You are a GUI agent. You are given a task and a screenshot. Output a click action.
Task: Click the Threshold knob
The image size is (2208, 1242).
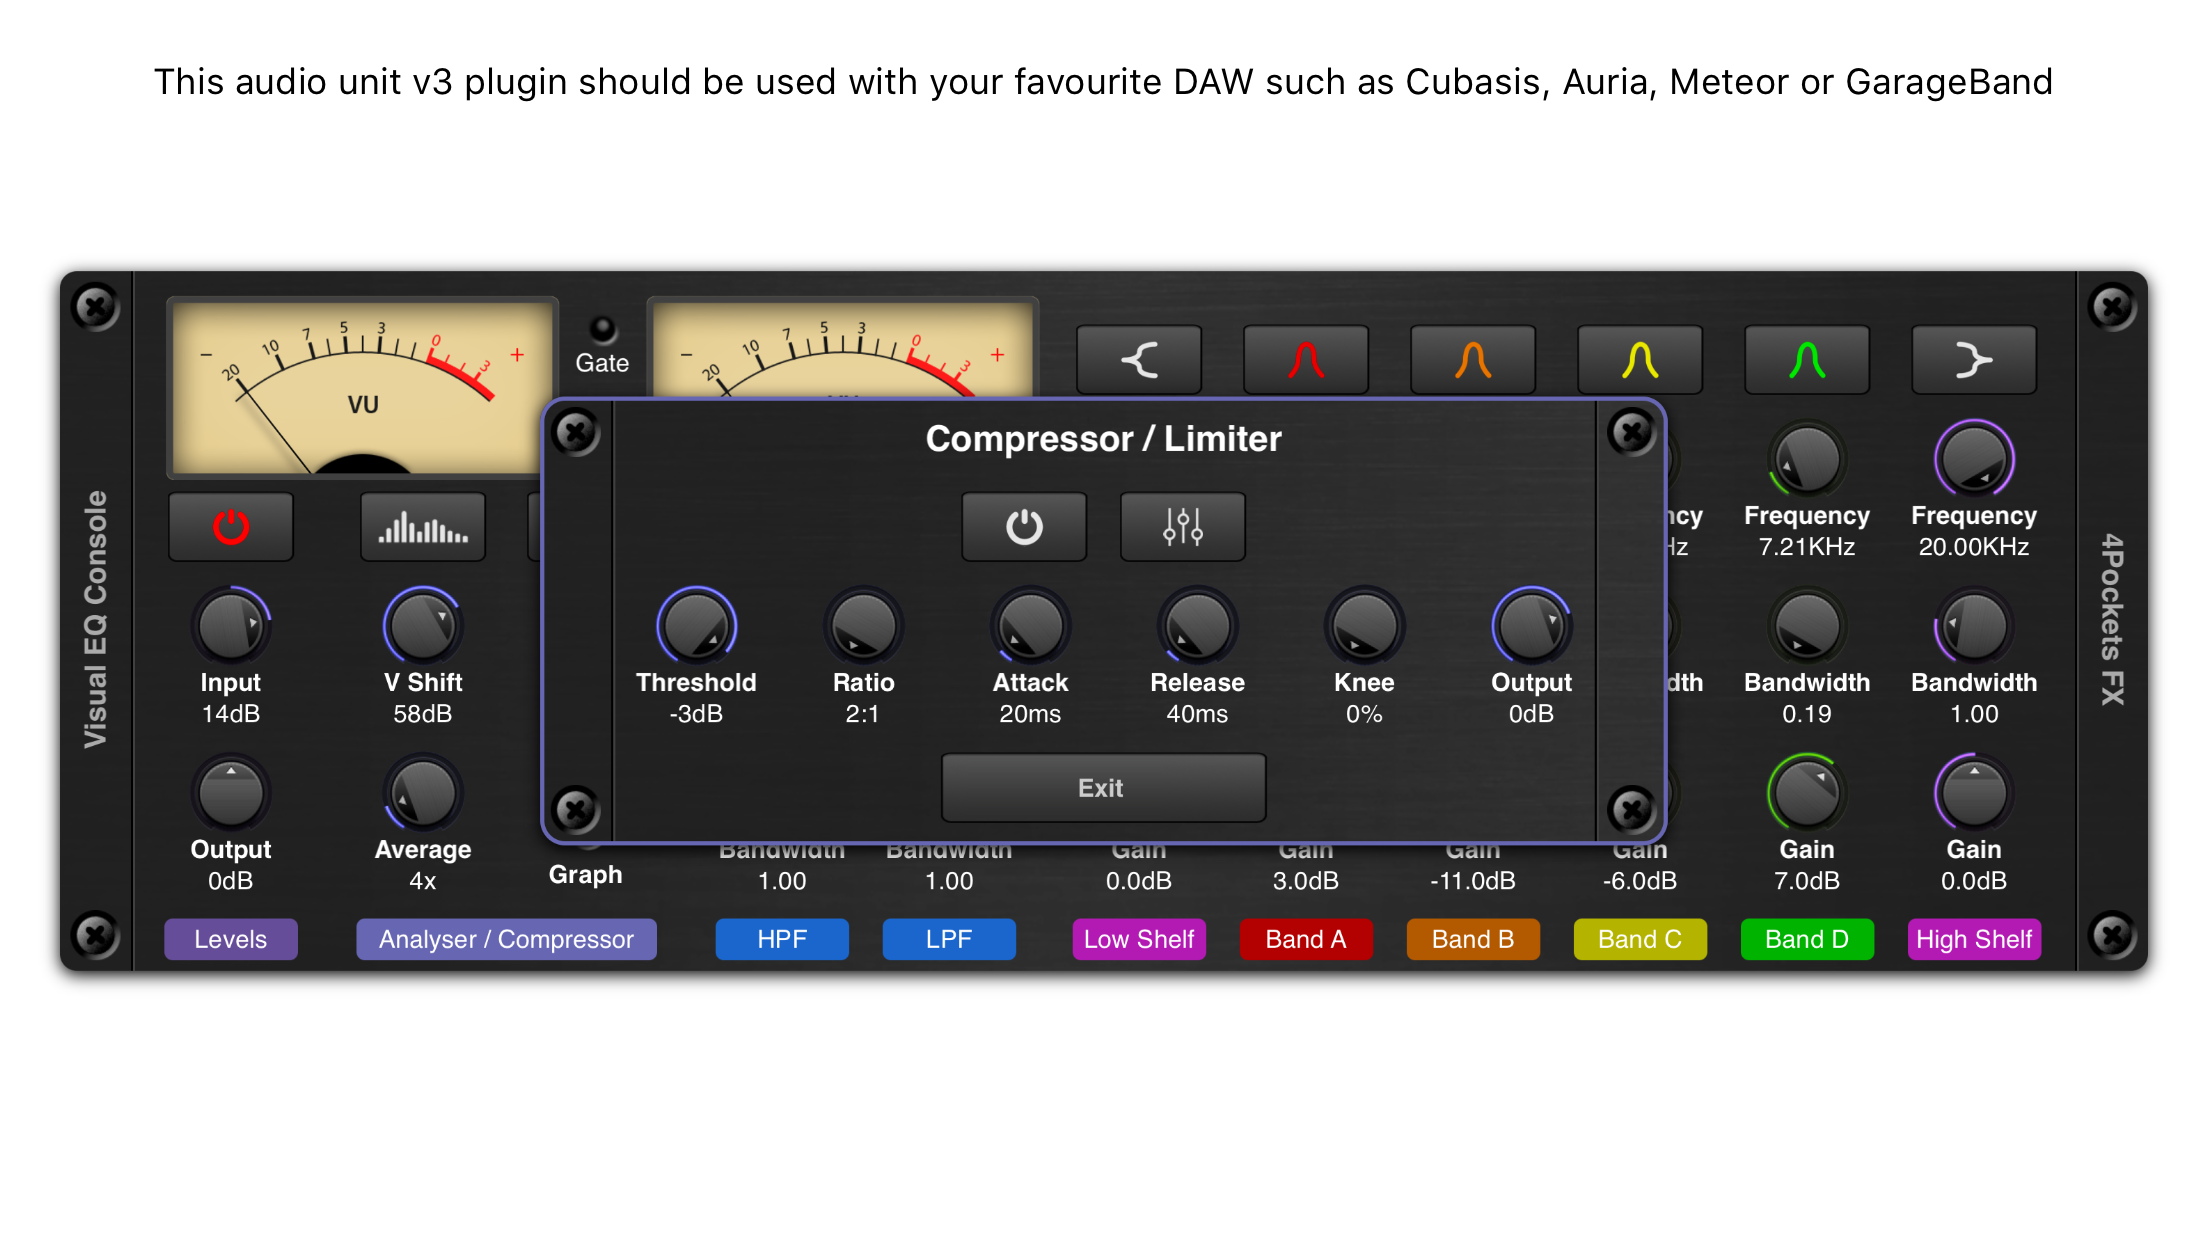click(x=696, y=626)
